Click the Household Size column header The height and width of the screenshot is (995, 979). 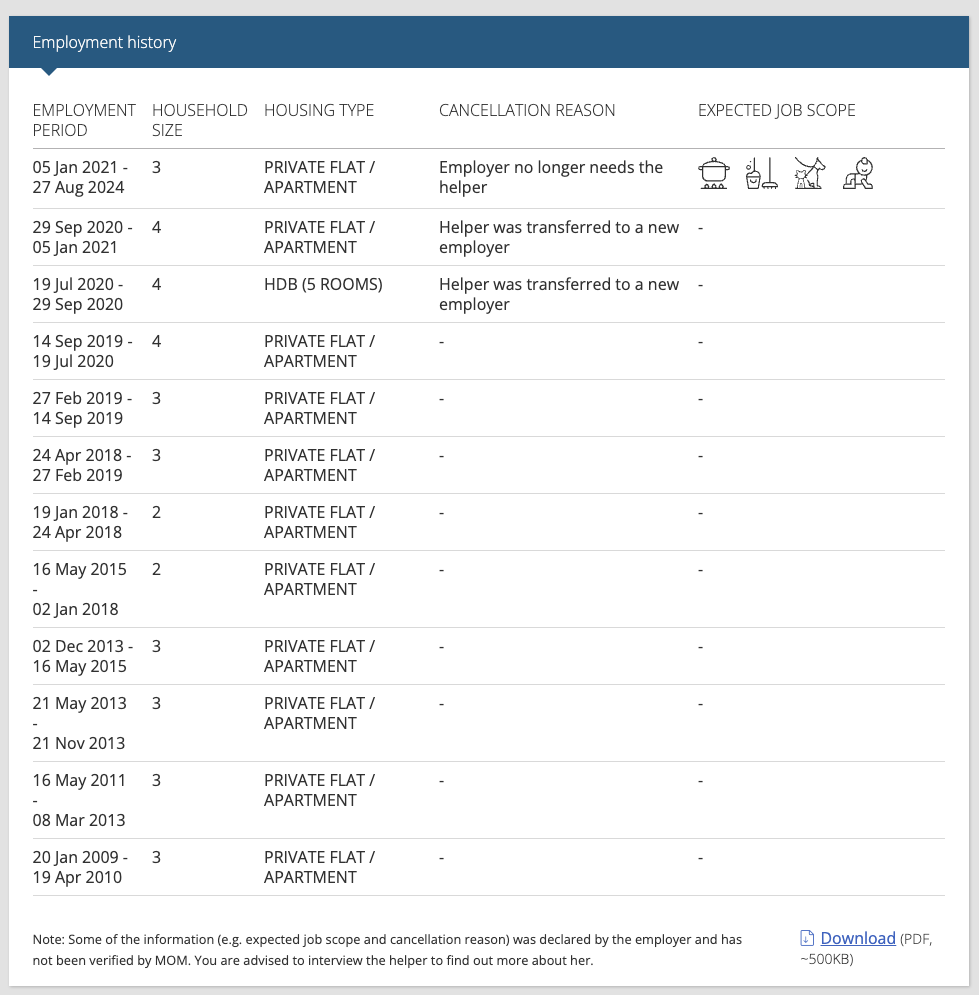pos(199,120)
